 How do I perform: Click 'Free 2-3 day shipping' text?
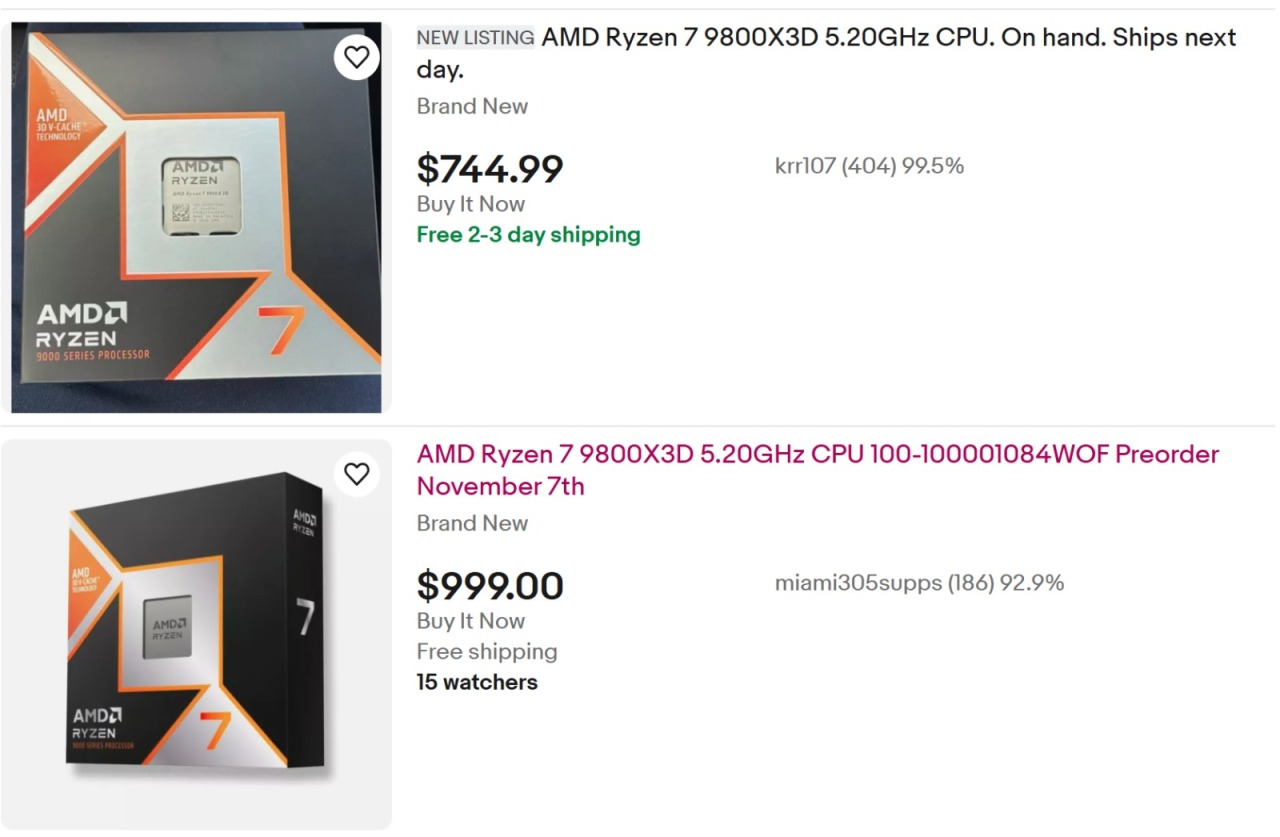528,235
